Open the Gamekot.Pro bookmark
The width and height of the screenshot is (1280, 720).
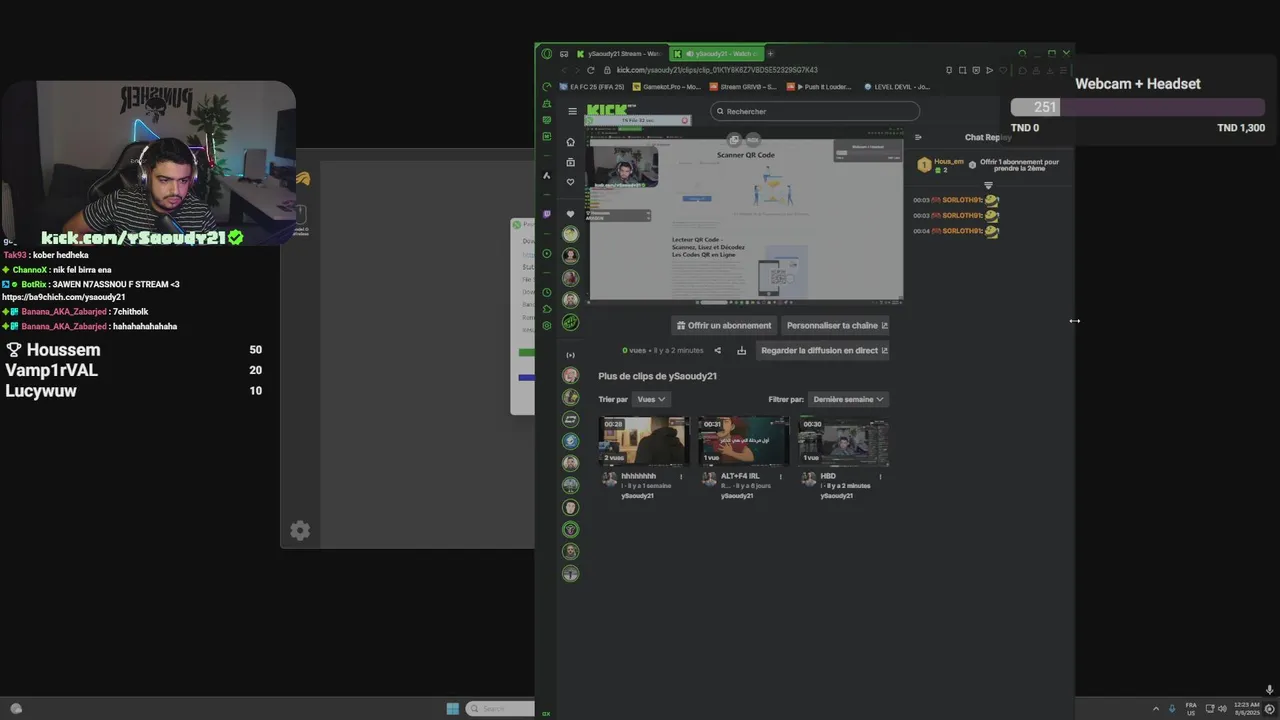click(x=668, y=87)
